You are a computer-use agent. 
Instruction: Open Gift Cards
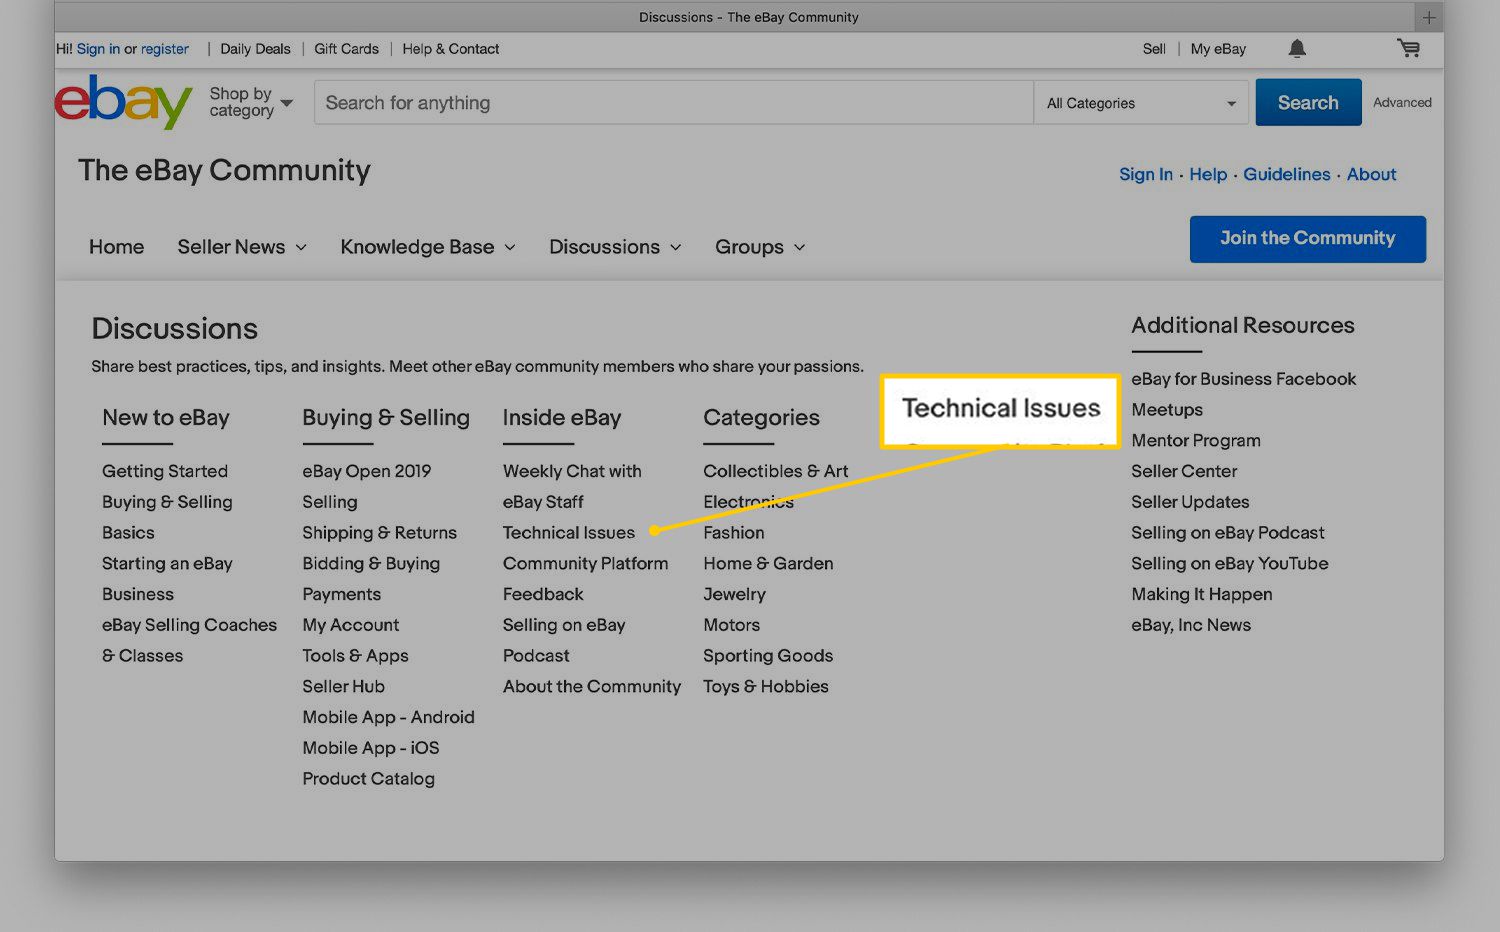click(346, 49)
